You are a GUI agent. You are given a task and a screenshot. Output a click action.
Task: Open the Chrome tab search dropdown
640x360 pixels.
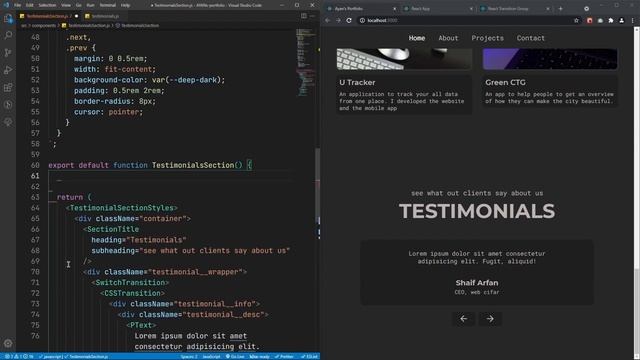(586, 9)
